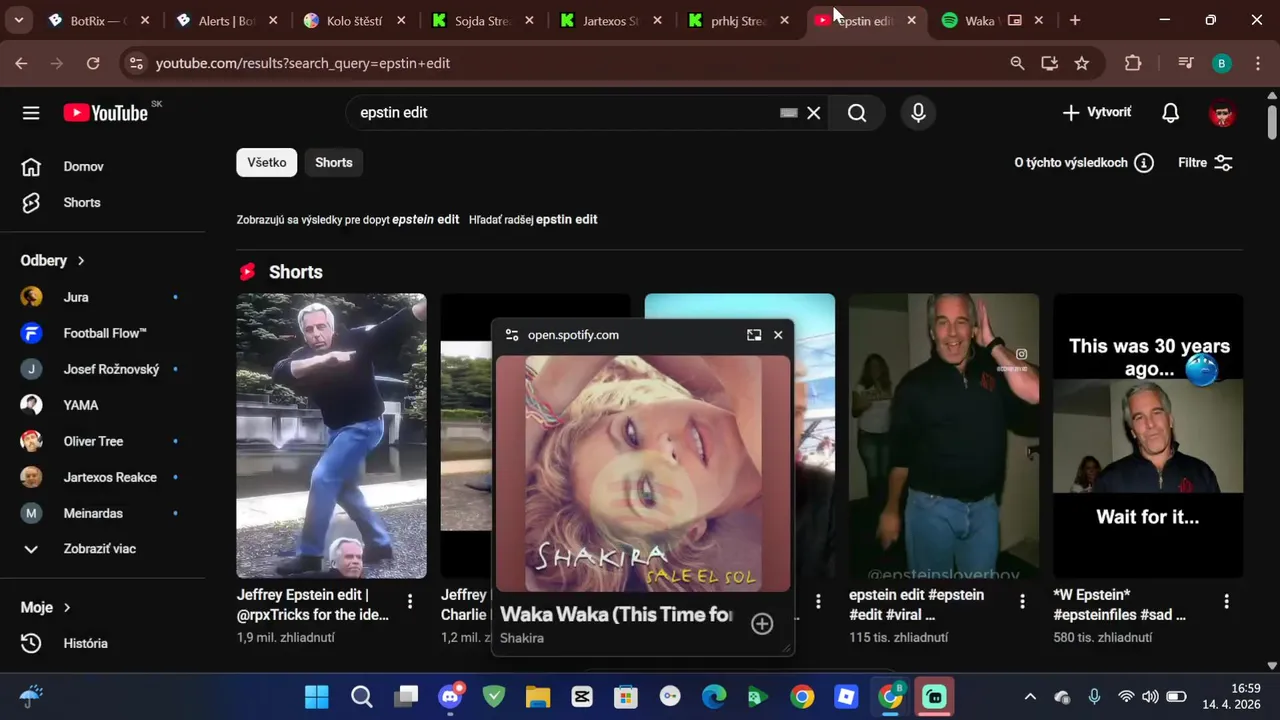Open Filtre search filters
Screen dimensions: 1280x720
[x=1205, y=163]
